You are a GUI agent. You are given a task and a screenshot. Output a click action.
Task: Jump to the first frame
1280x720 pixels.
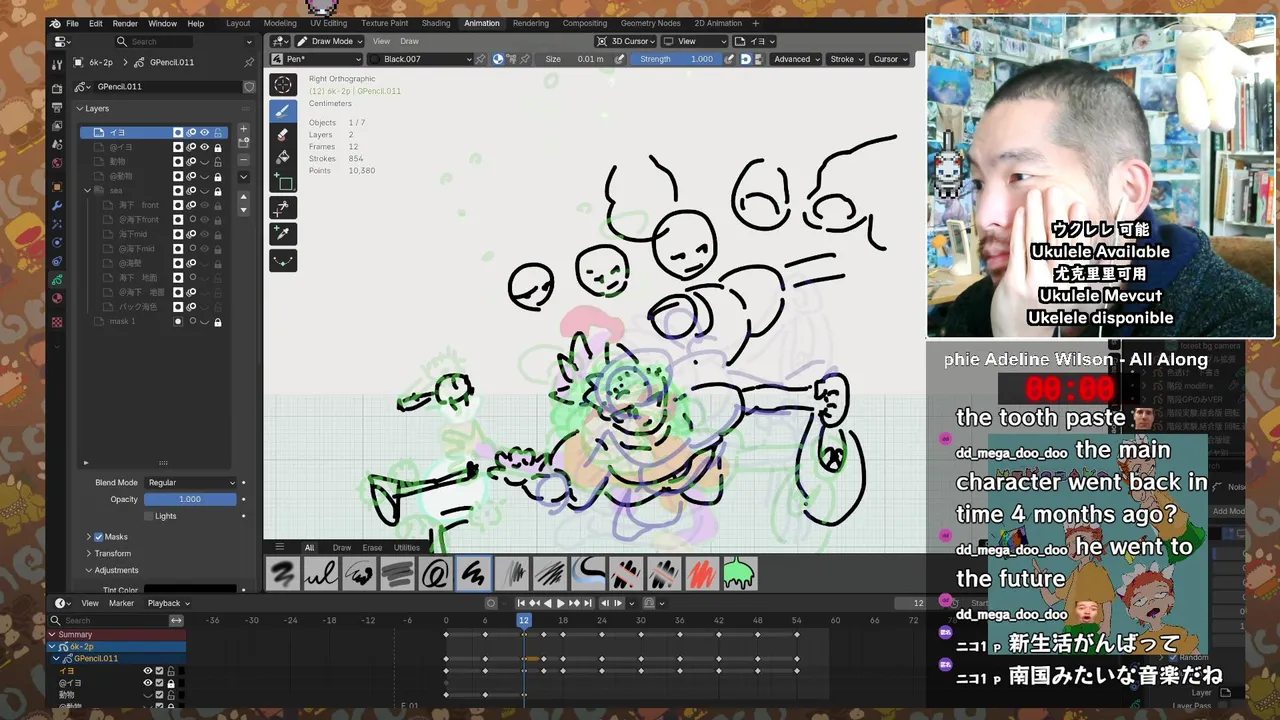point(521,603)
